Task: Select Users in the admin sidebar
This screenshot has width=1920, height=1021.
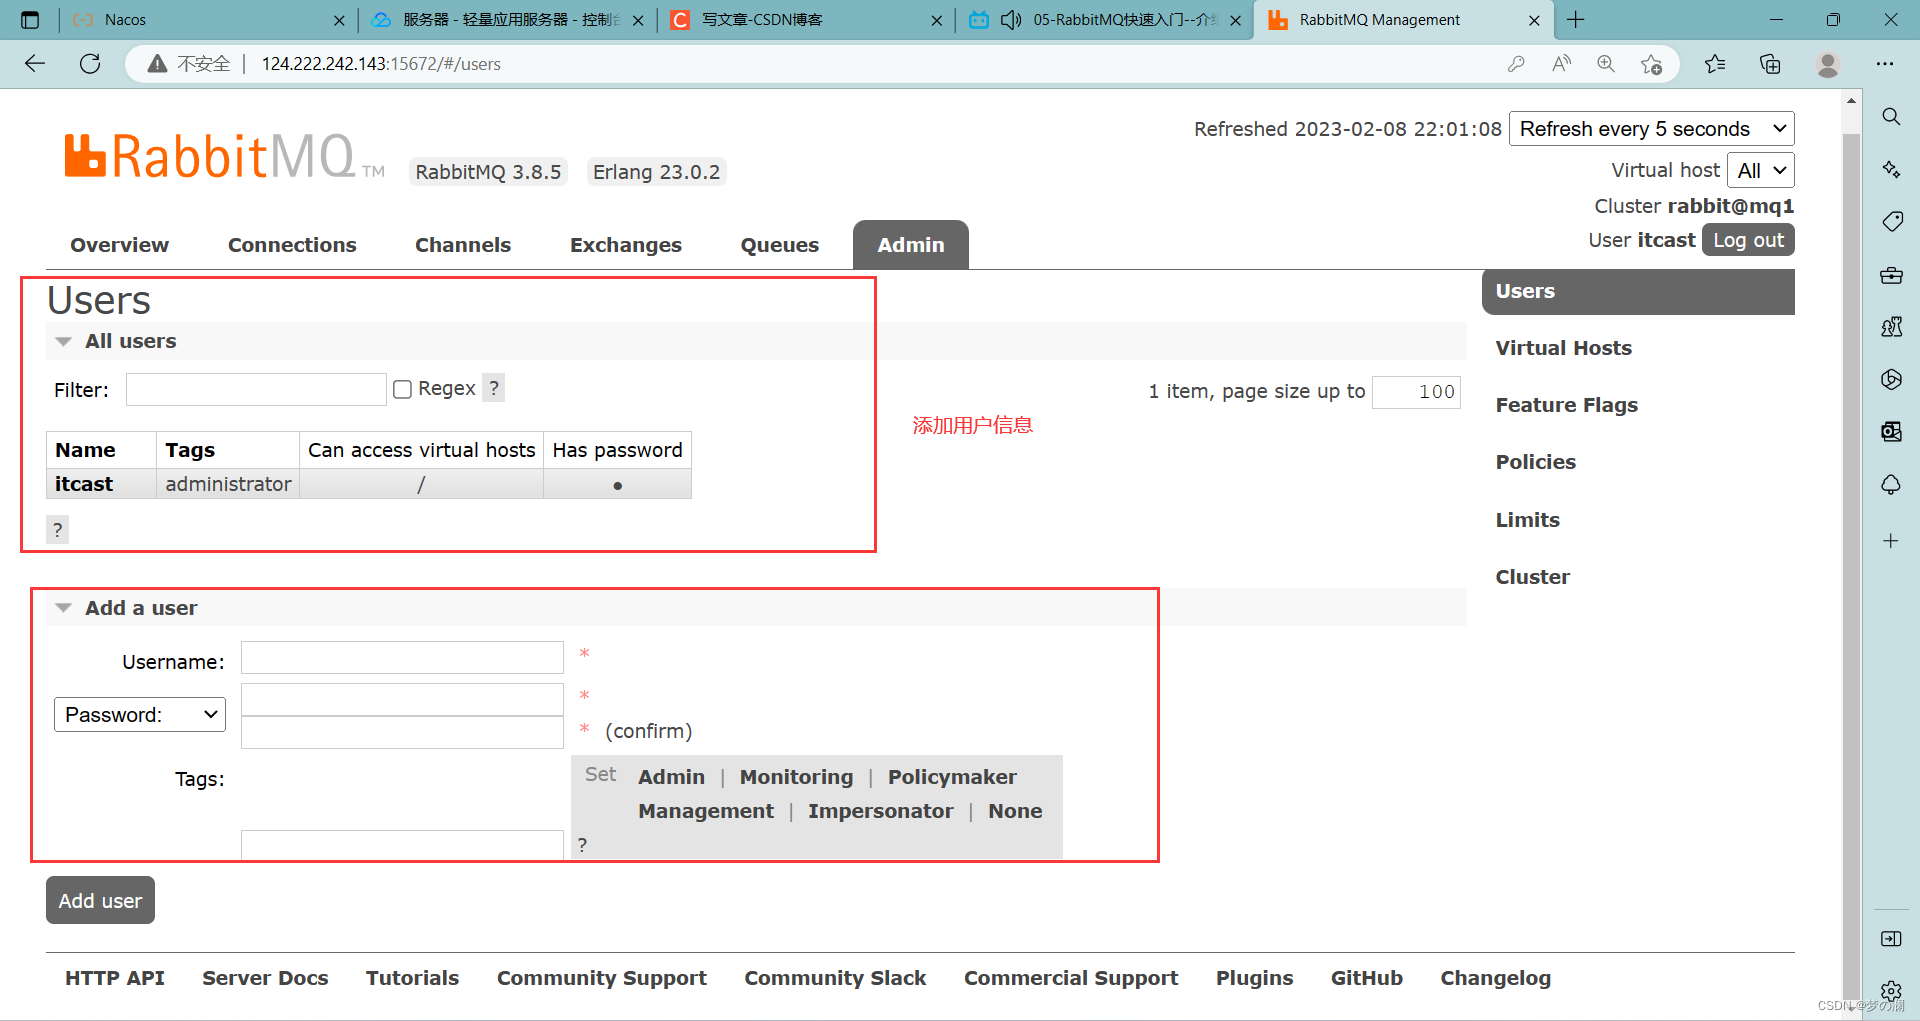Action: [x=1638, y=291]
